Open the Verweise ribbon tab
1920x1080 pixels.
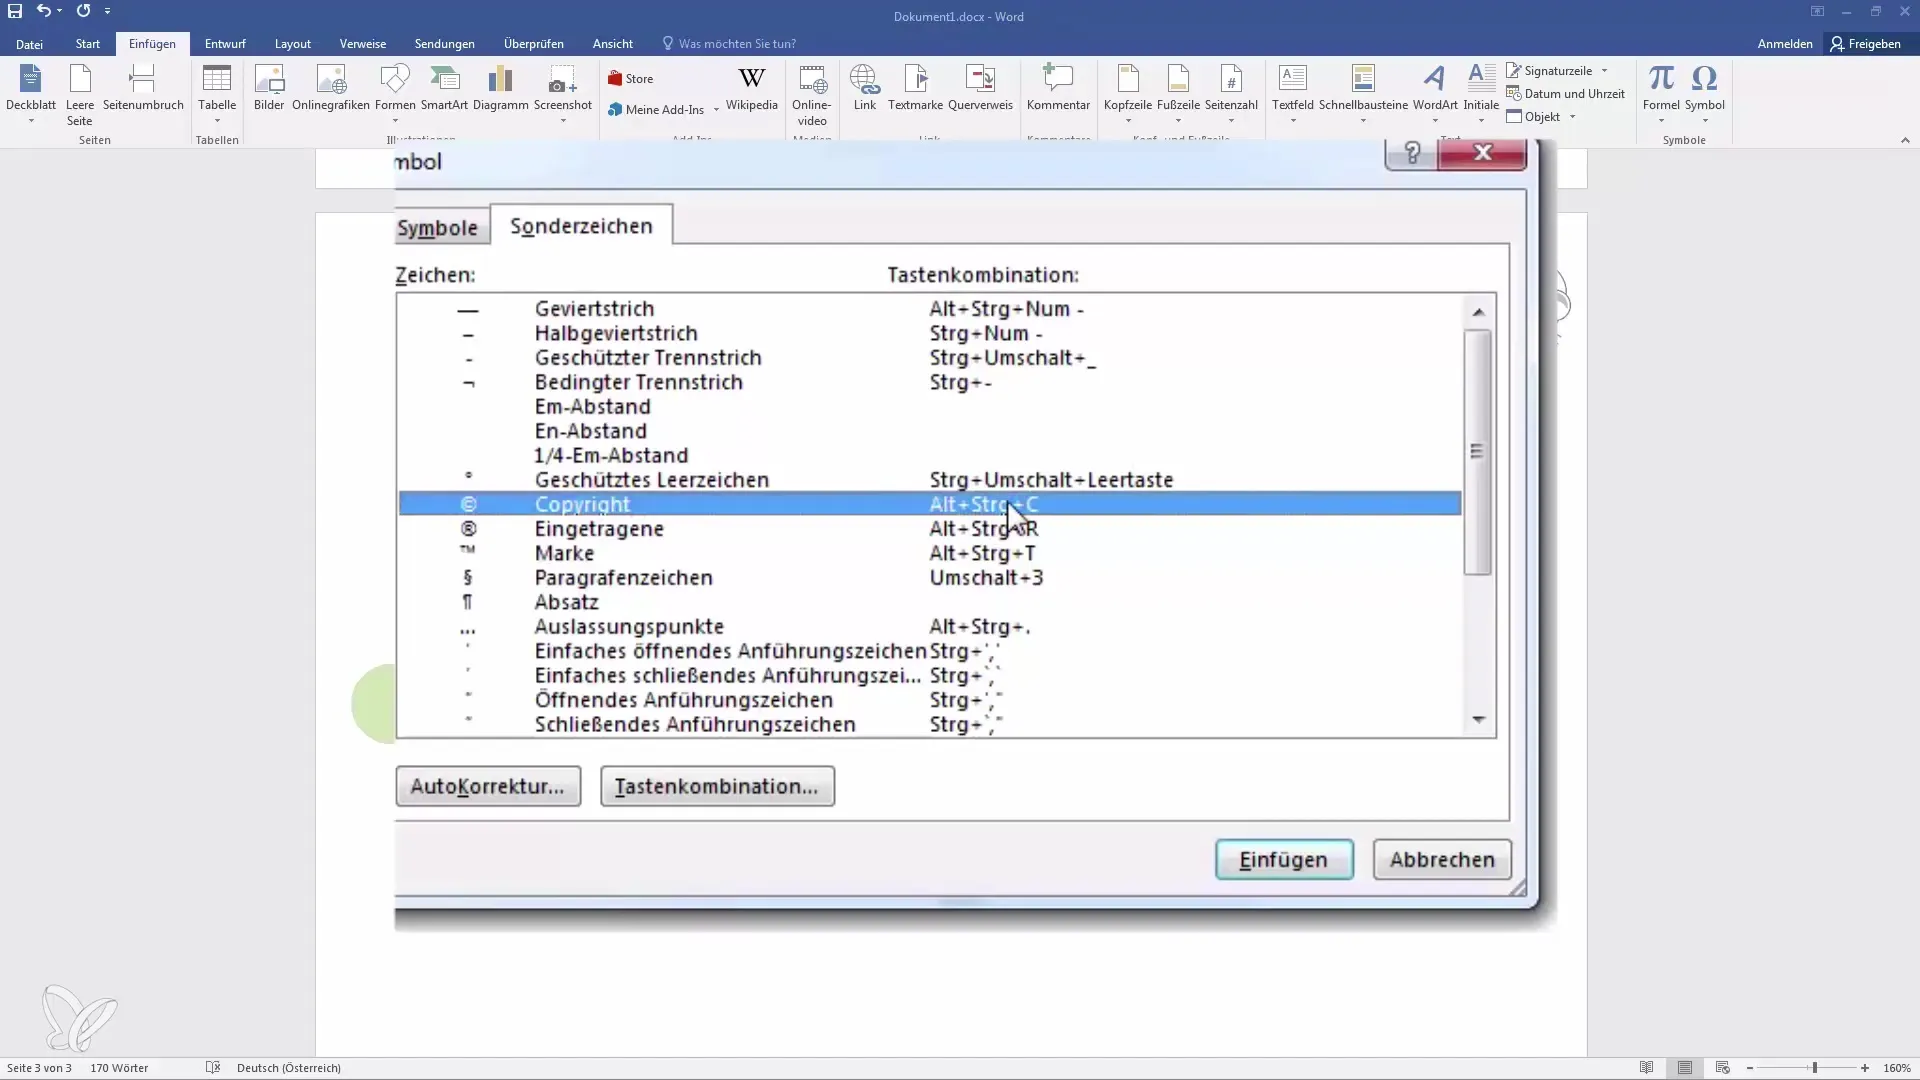(363, 44)
